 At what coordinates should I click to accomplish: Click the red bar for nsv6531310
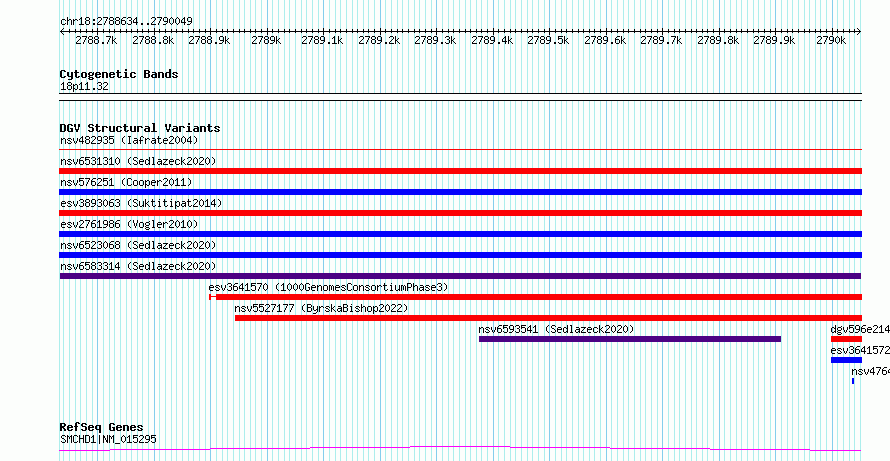coord(461,171)
